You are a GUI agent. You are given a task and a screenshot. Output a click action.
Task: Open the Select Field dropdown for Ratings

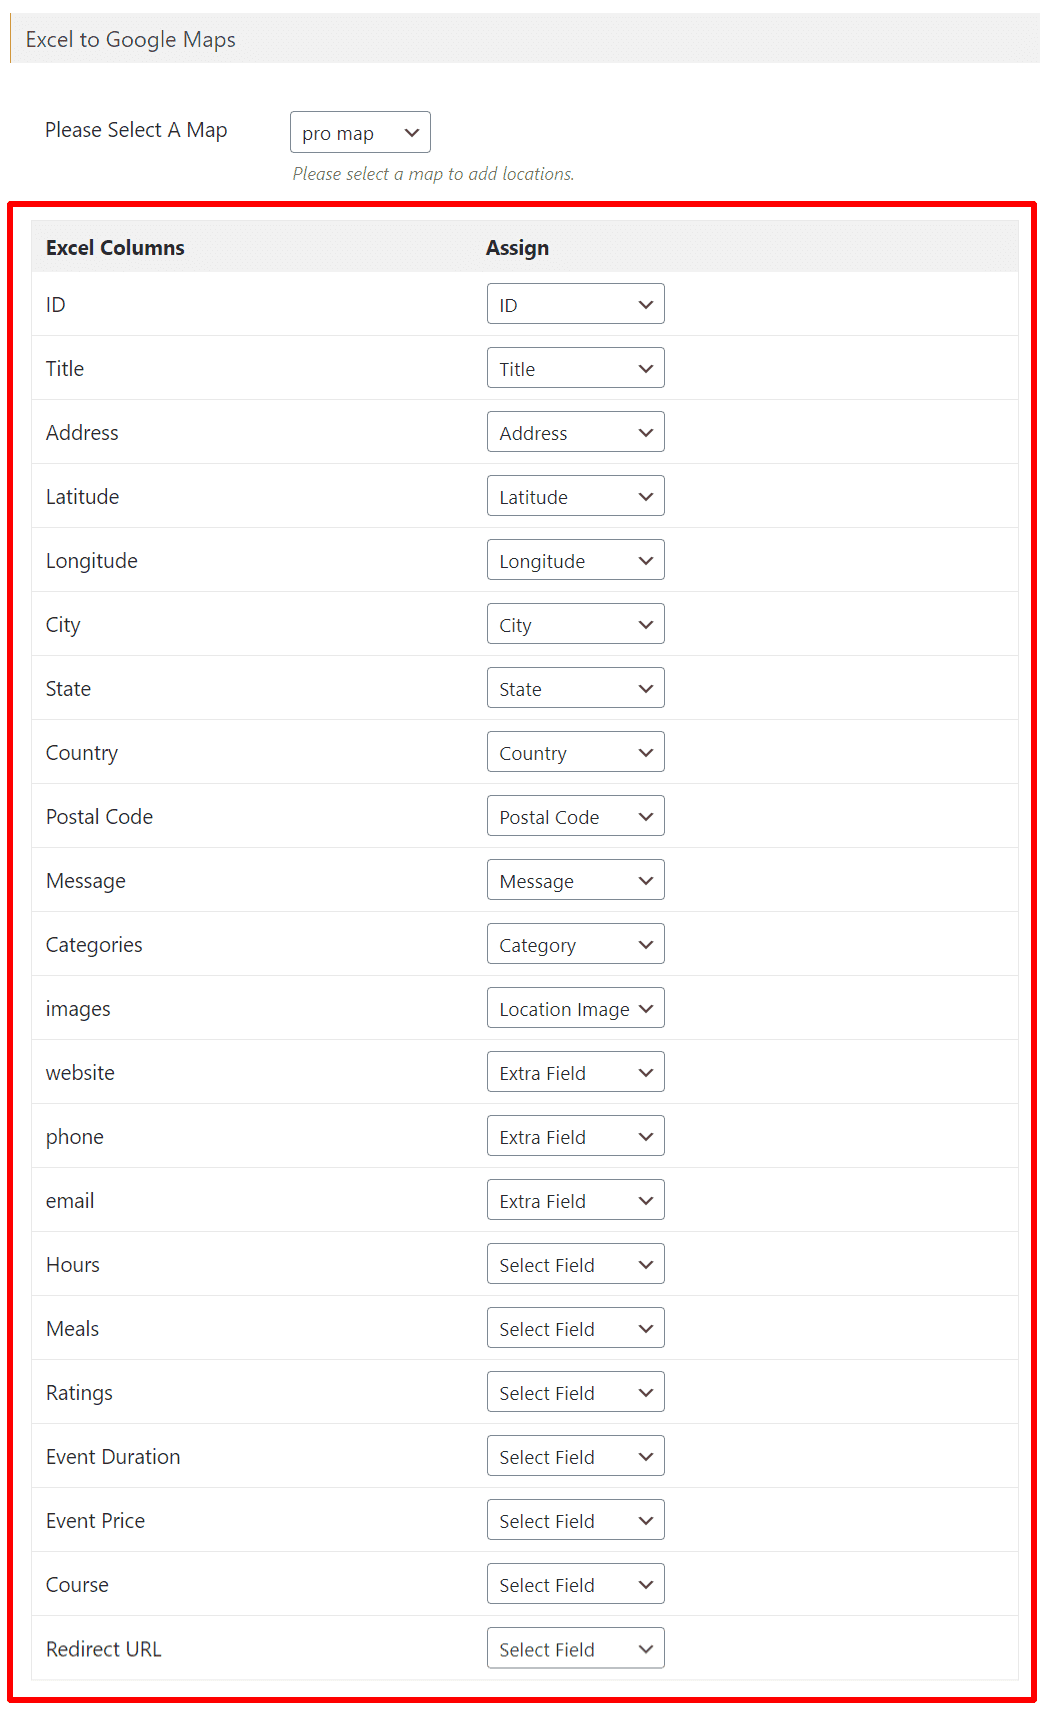[x=575, y=1391]
